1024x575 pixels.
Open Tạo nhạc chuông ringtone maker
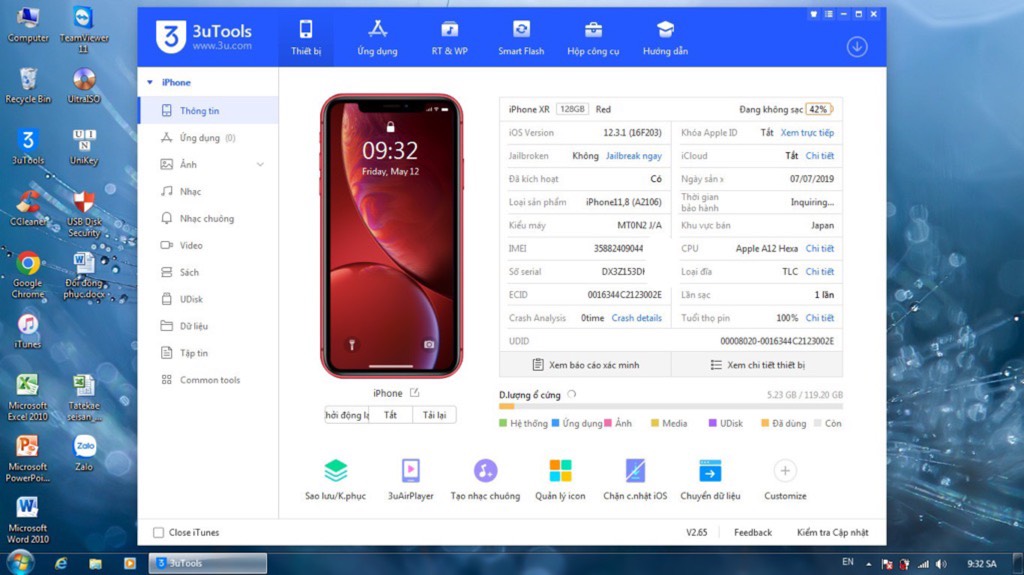[485, 471]
